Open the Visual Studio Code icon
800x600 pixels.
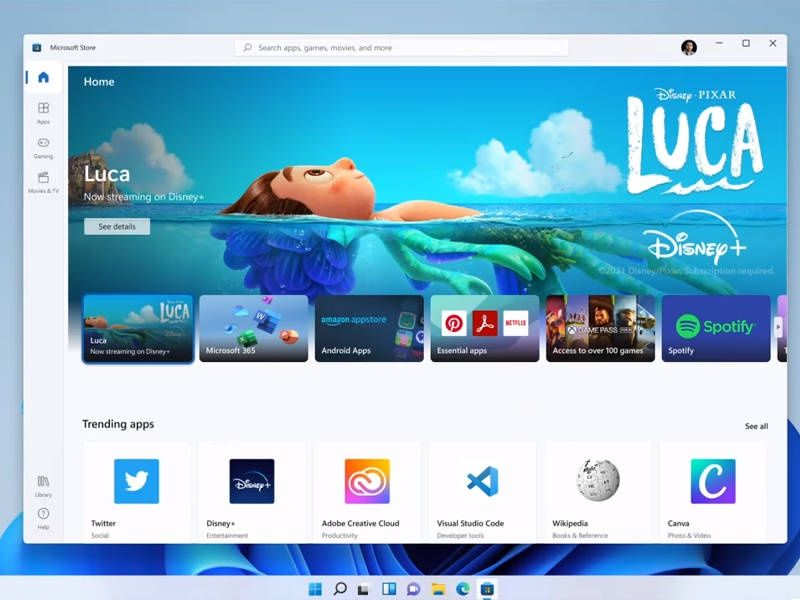(483, 481)
